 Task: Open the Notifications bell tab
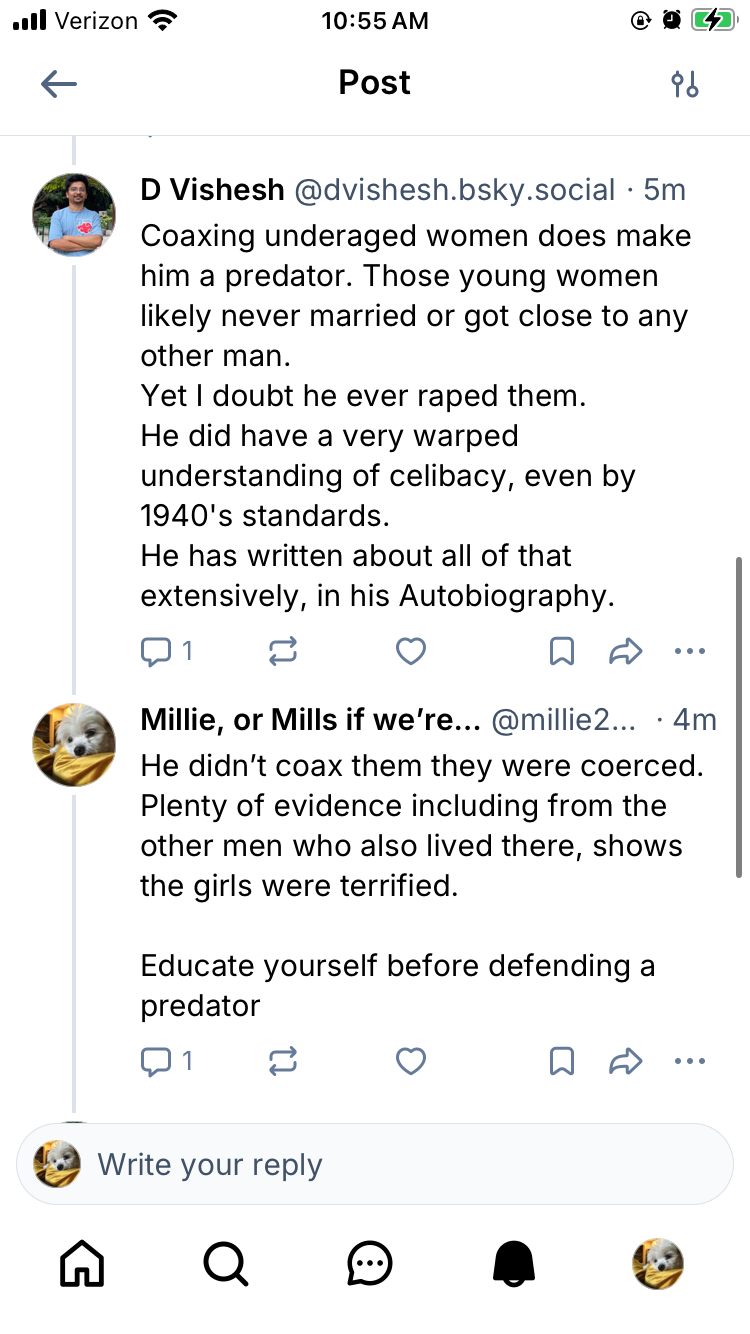[514, 1264]
